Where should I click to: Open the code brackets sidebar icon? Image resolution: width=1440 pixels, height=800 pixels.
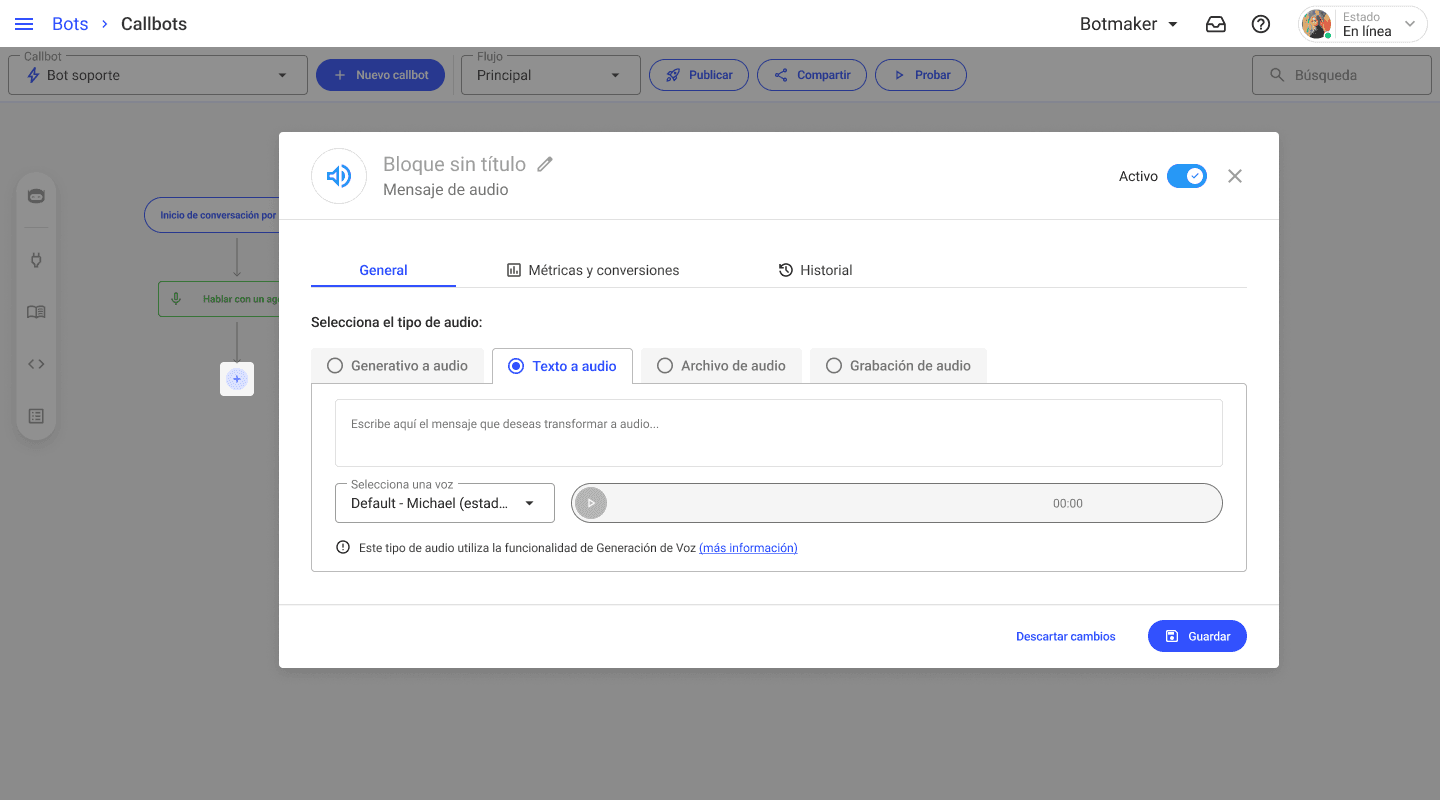click(36, 364)
